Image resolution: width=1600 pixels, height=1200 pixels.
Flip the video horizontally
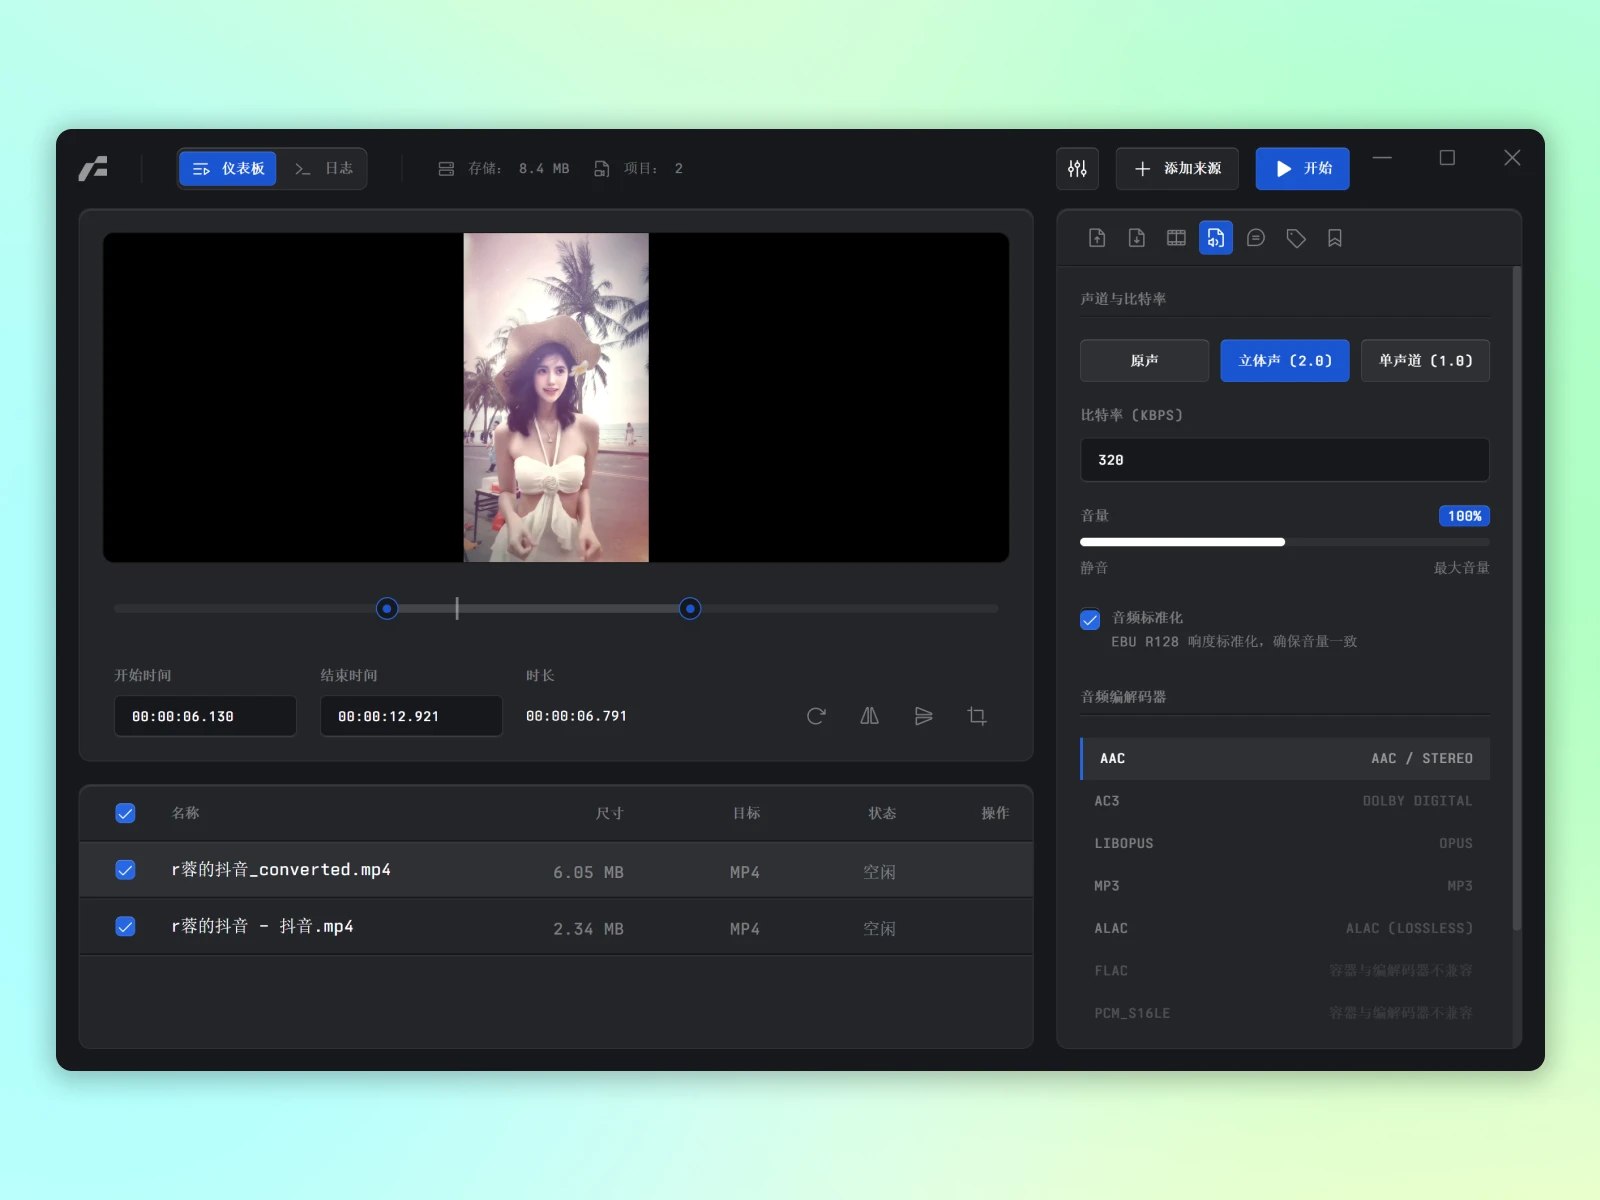coord(870,716)
